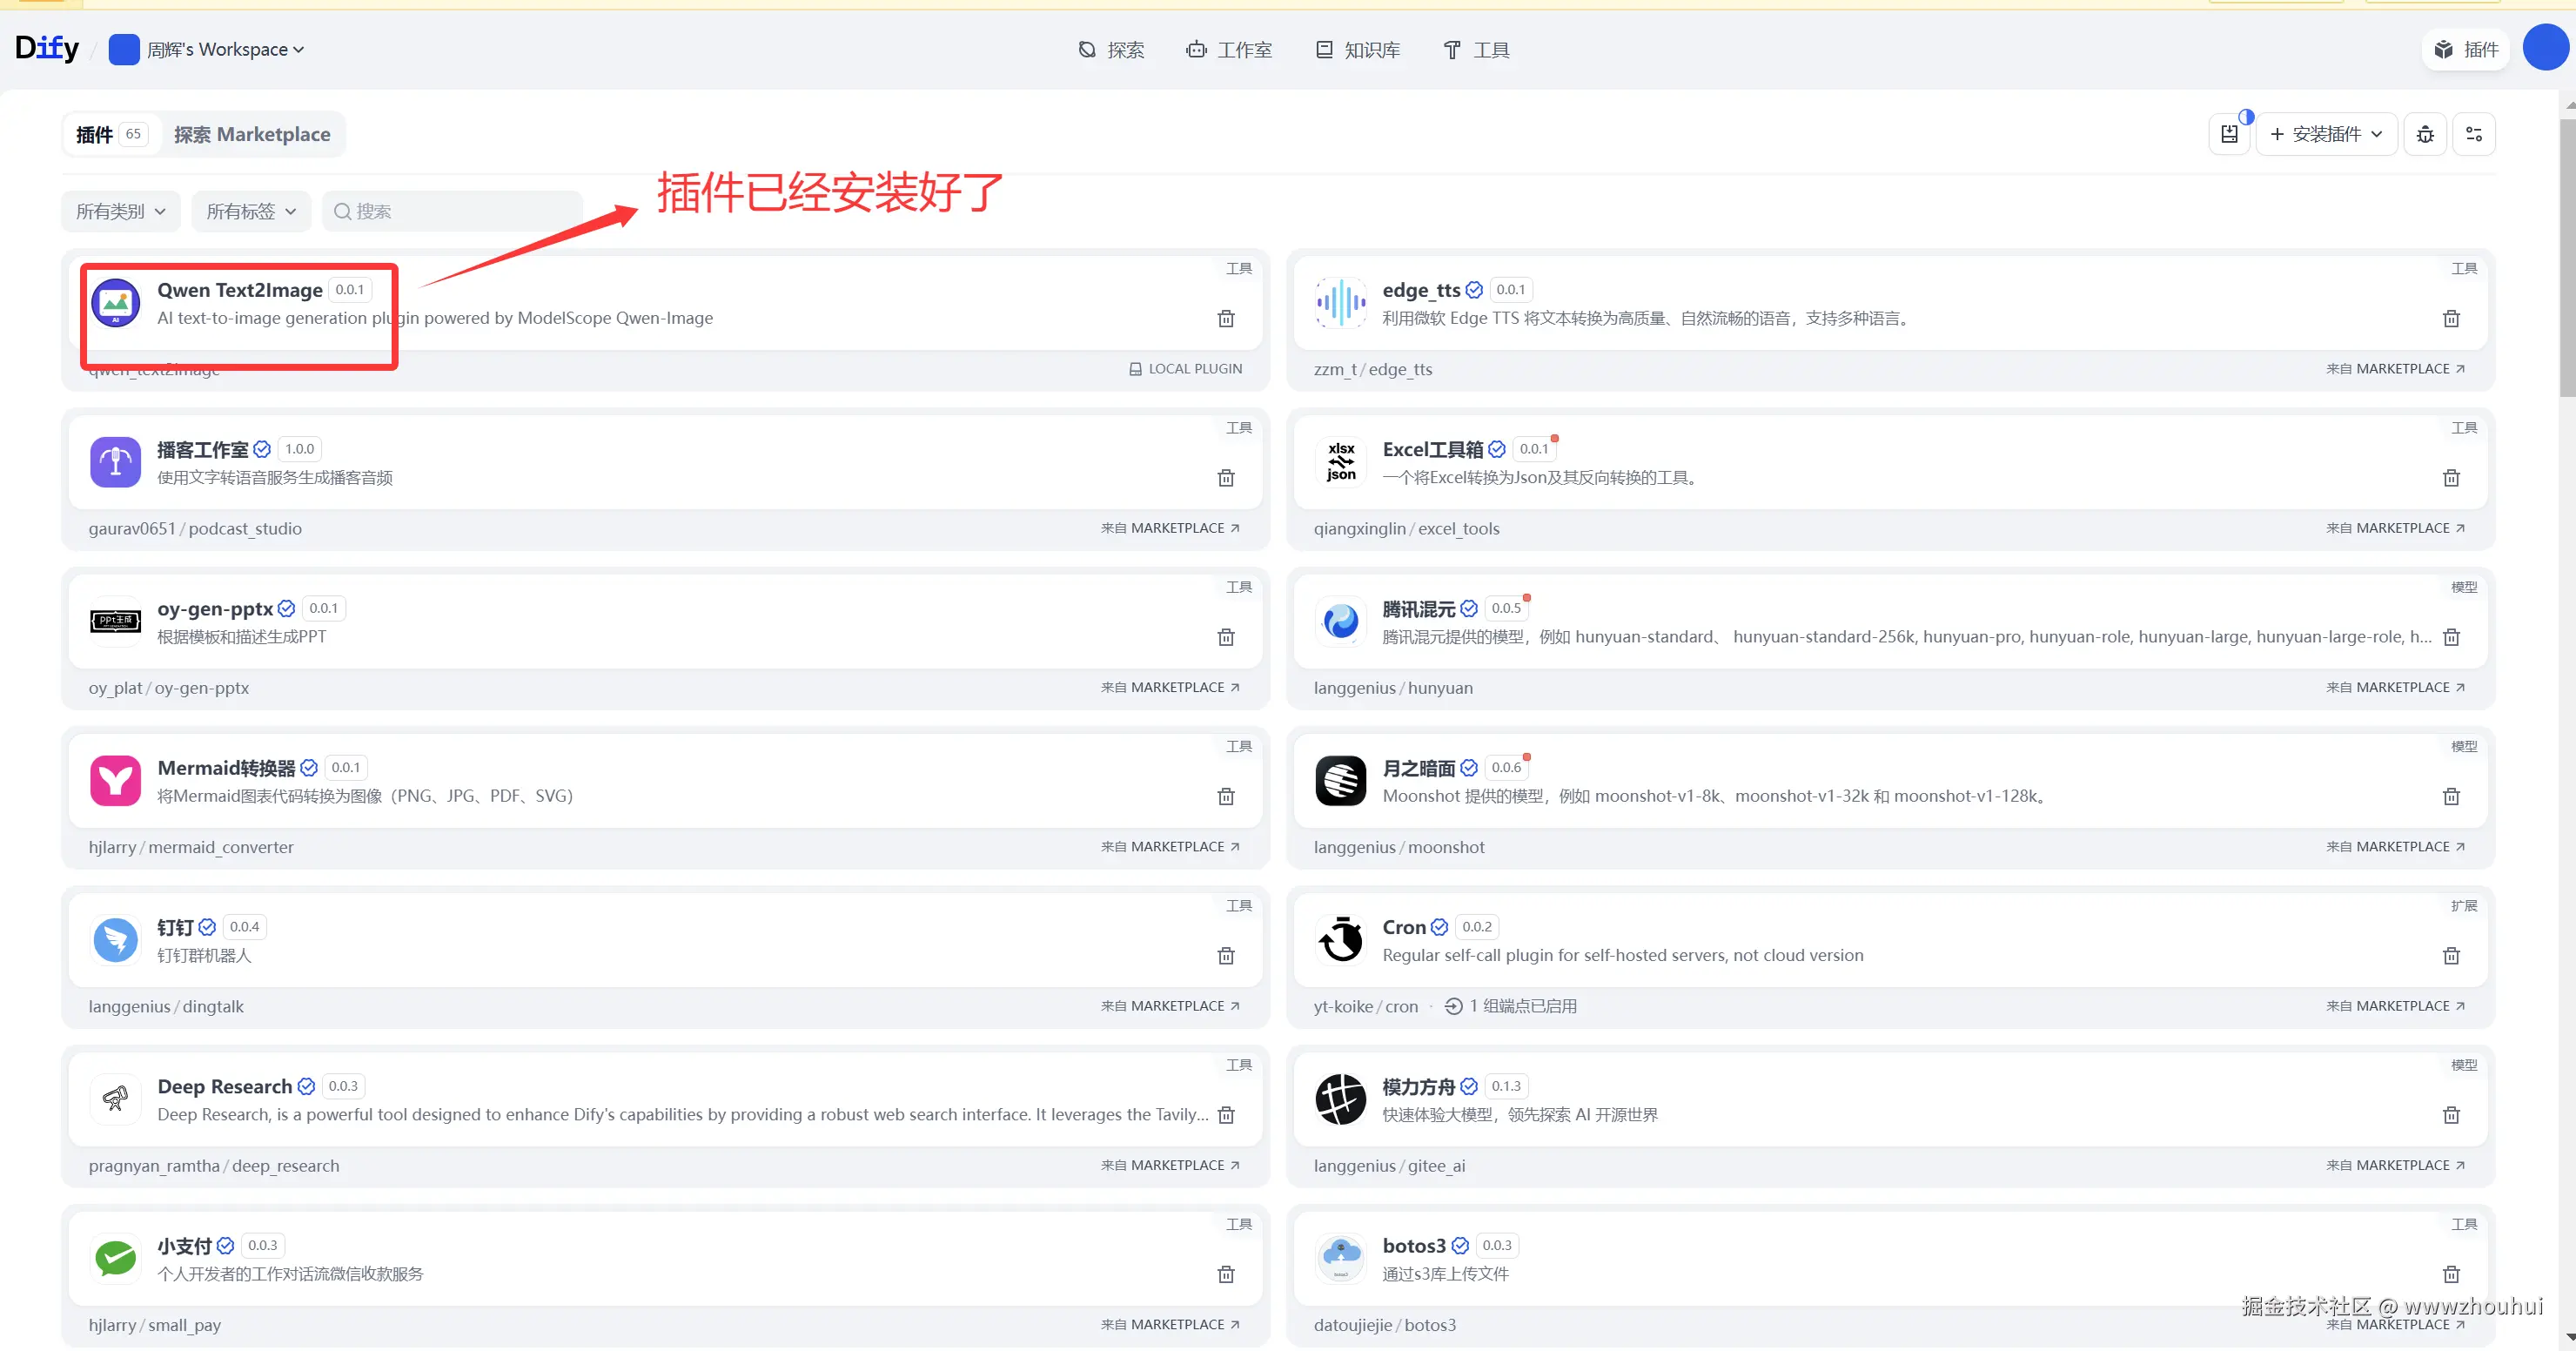Screen dimensions: 2576x1351
Task: Click the botos3 plugin title
Action: pyautogui.click(x=1414, y=1246)
